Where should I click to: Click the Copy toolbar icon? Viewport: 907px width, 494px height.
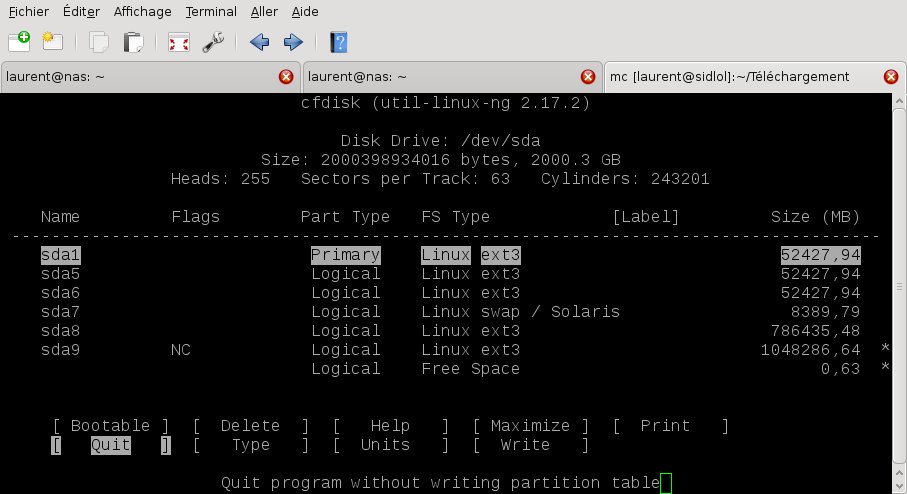click(99, 42)
